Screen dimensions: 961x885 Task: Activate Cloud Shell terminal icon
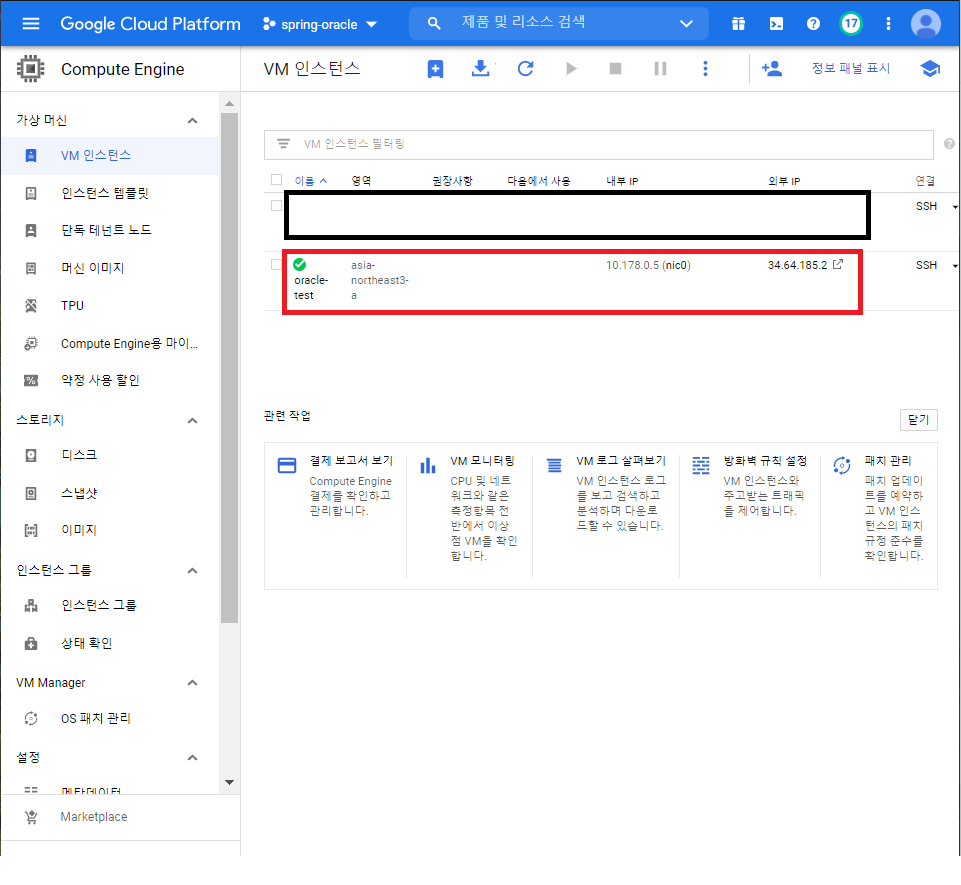click(776, 24)
